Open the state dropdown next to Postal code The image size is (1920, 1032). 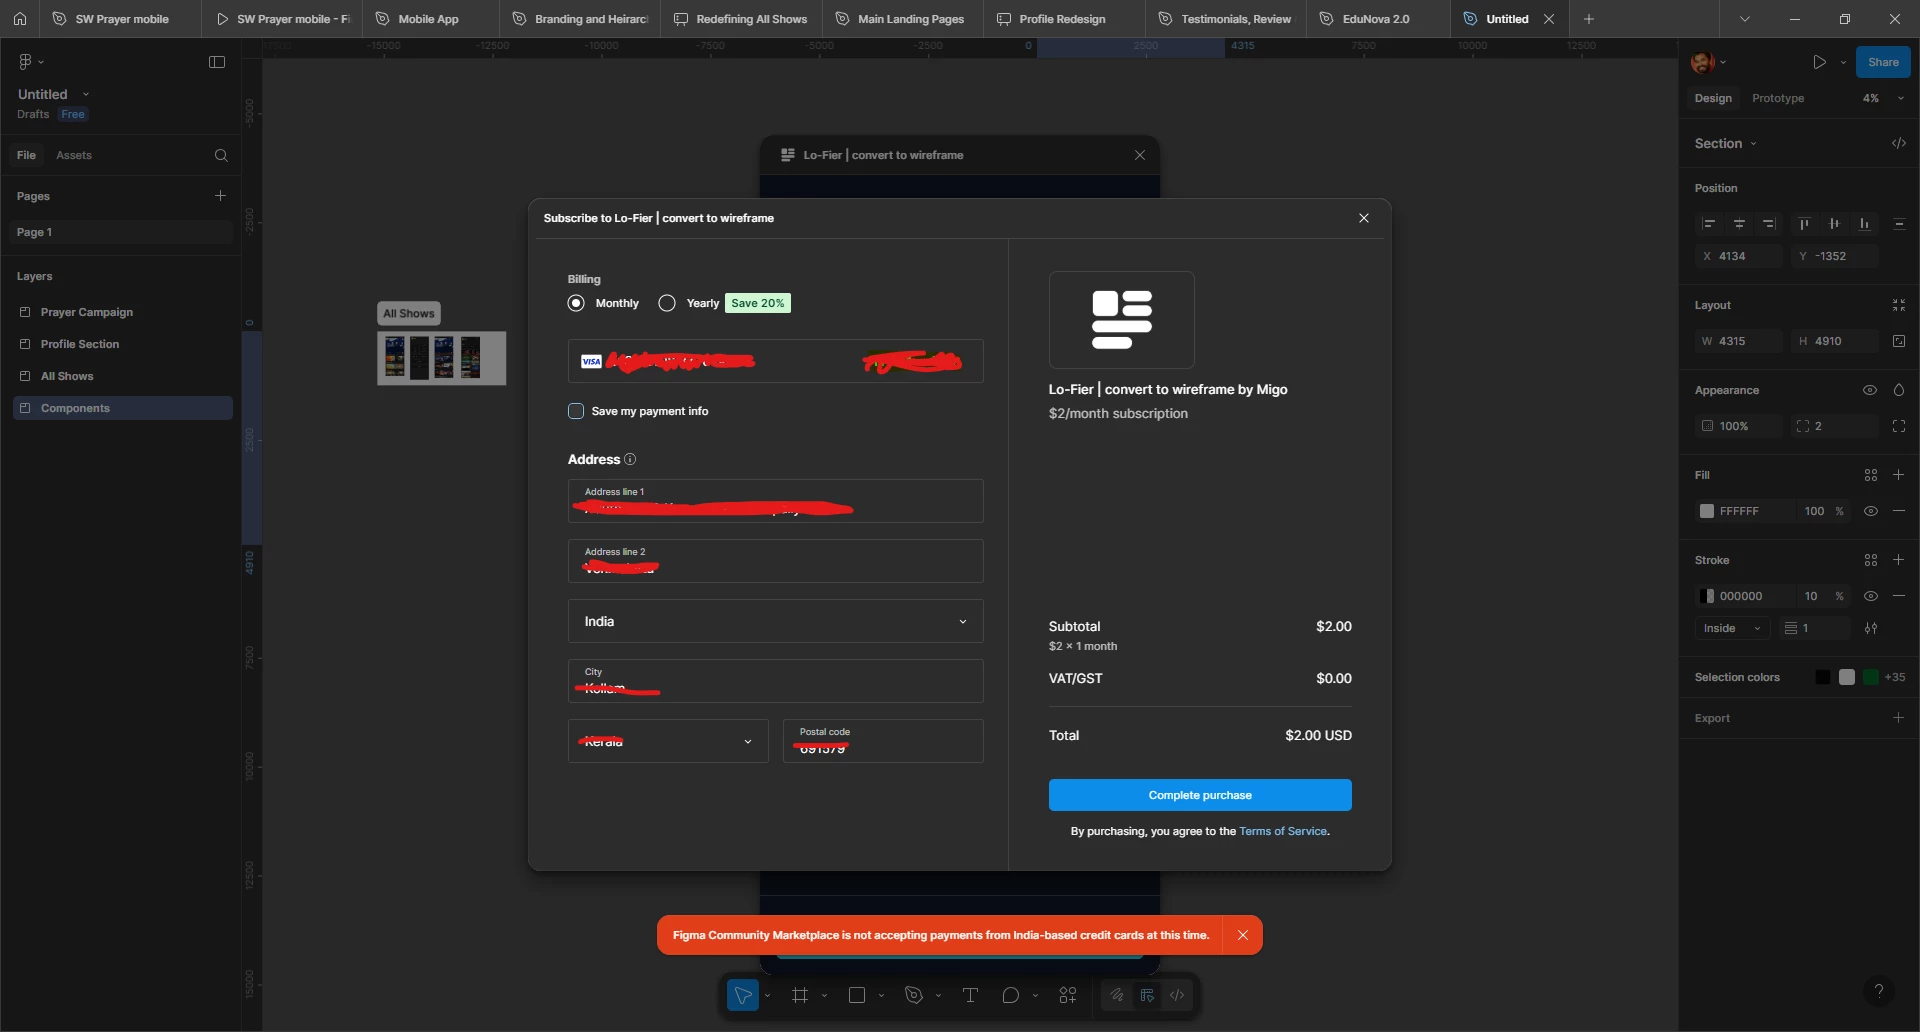[668, 741]
